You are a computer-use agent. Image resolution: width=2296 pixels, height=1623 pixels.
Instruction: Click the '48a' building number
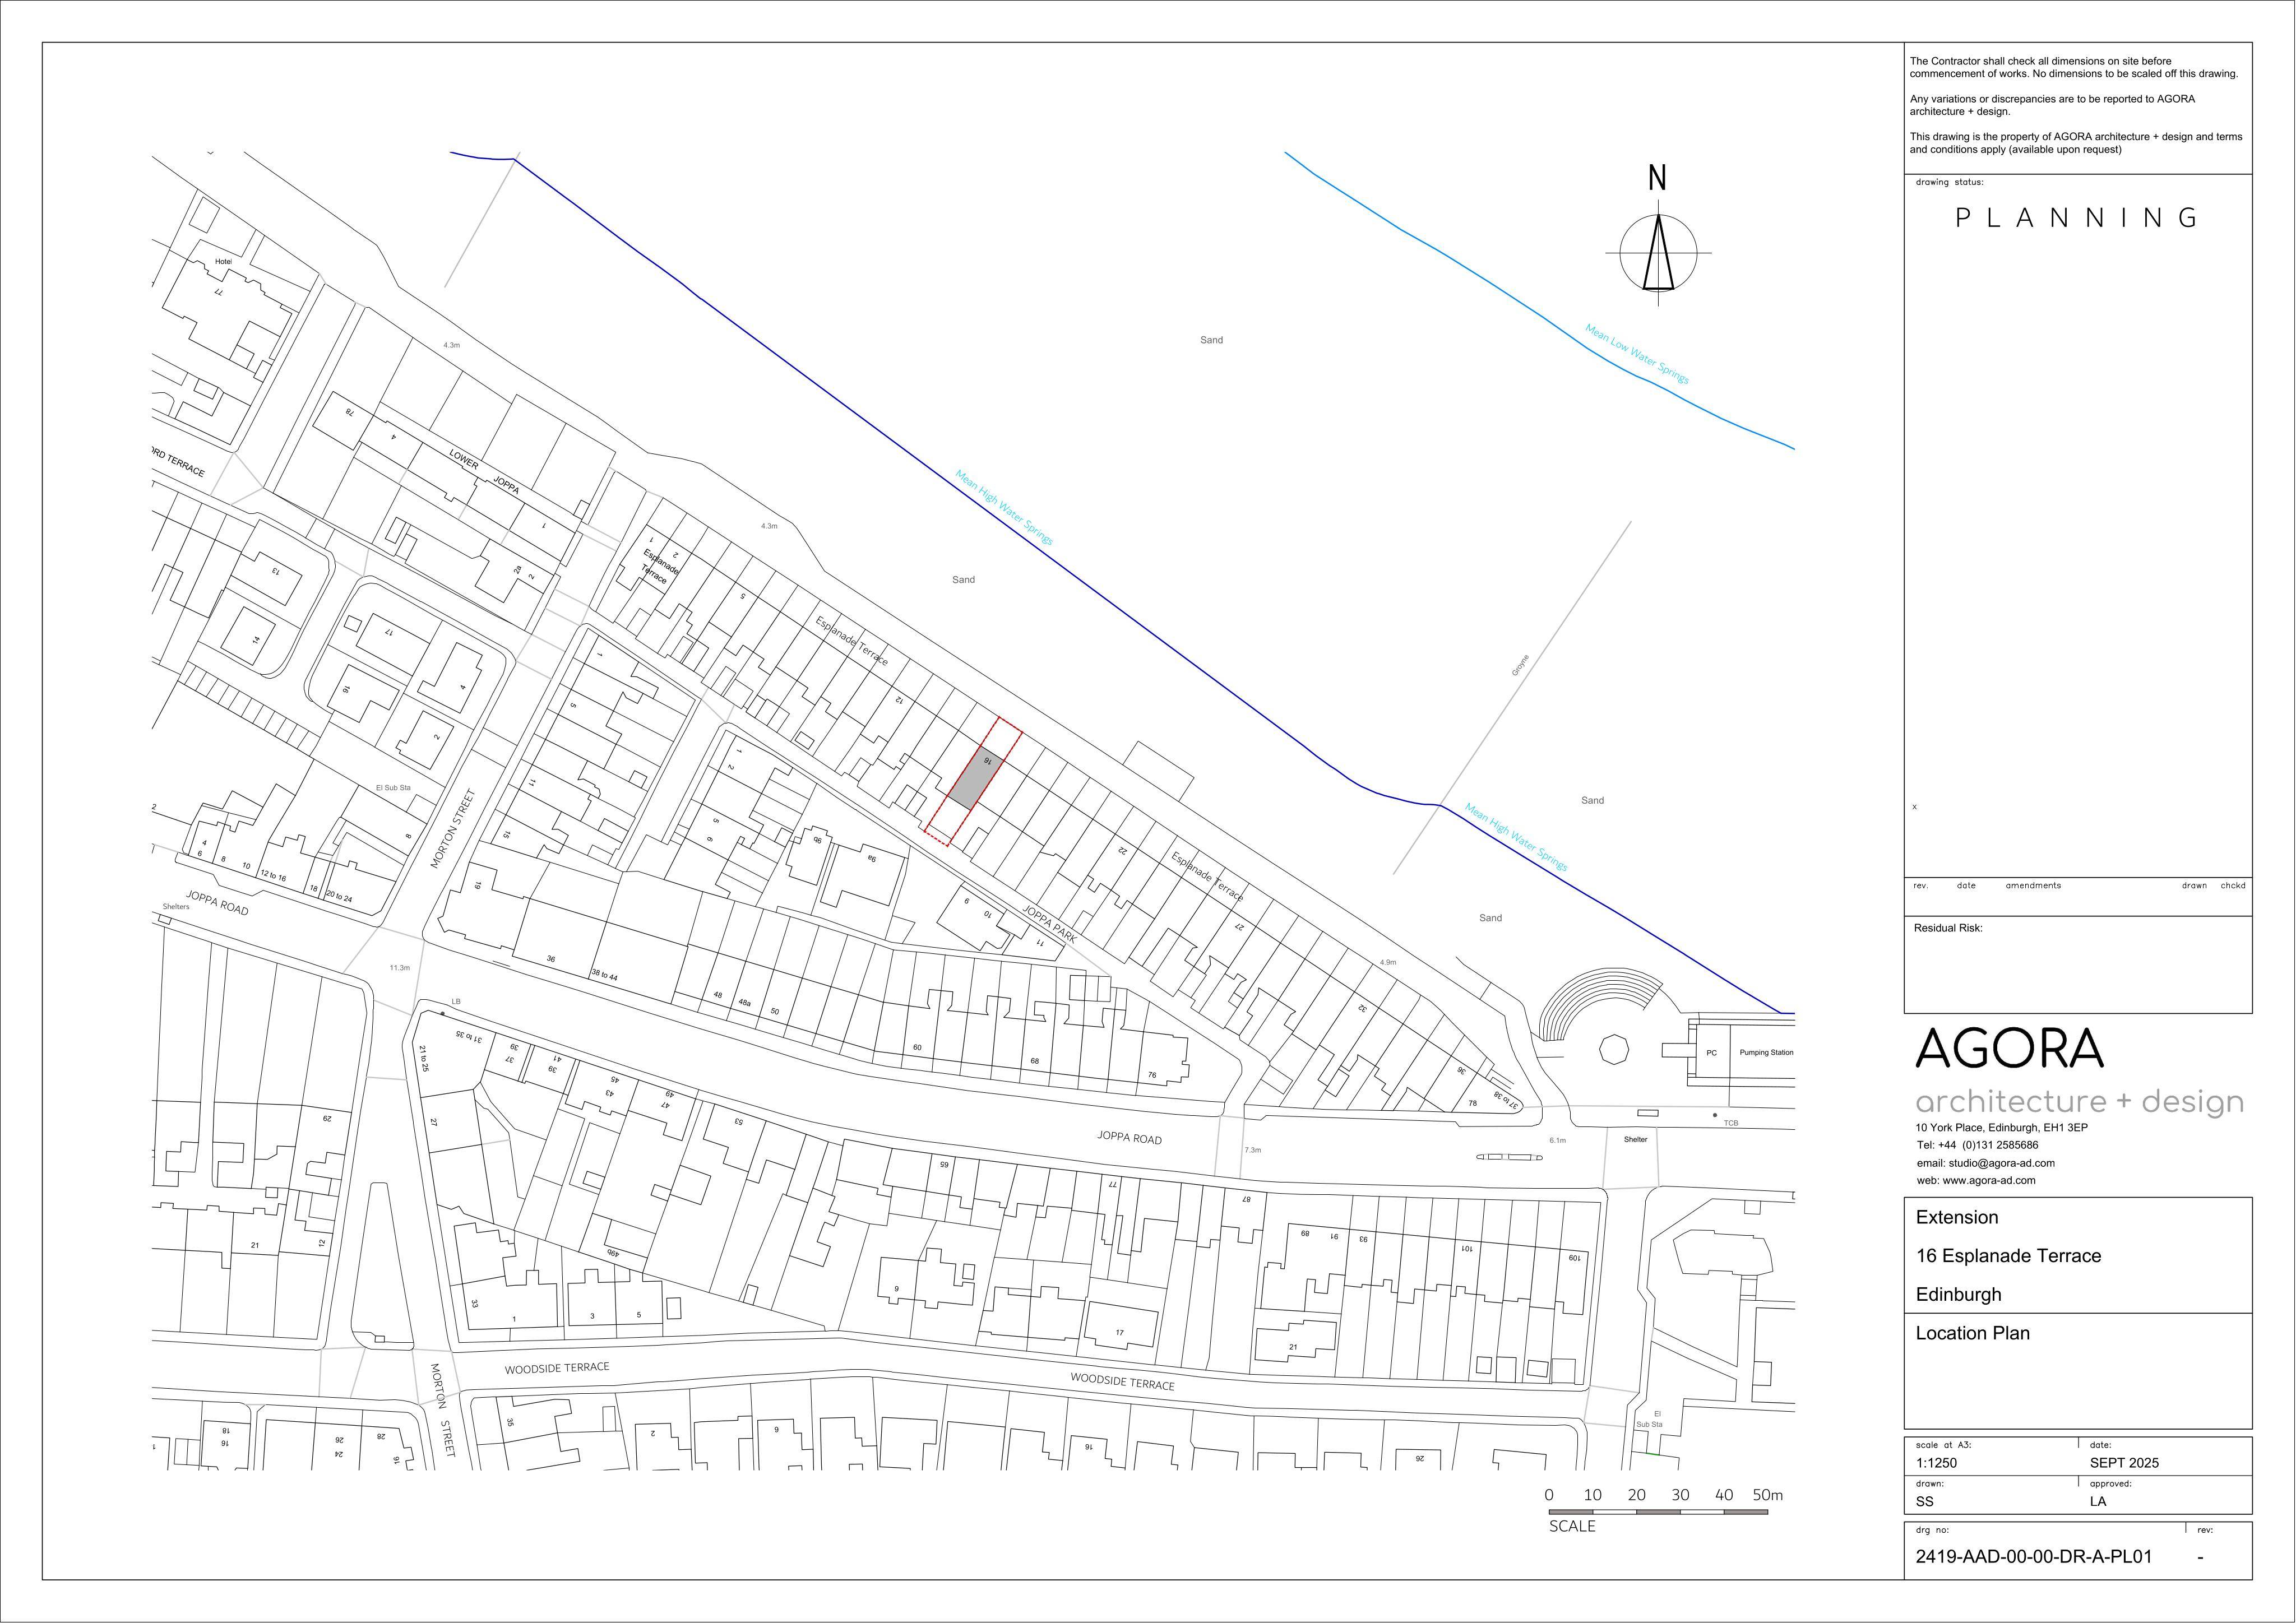coord(744,1002)
